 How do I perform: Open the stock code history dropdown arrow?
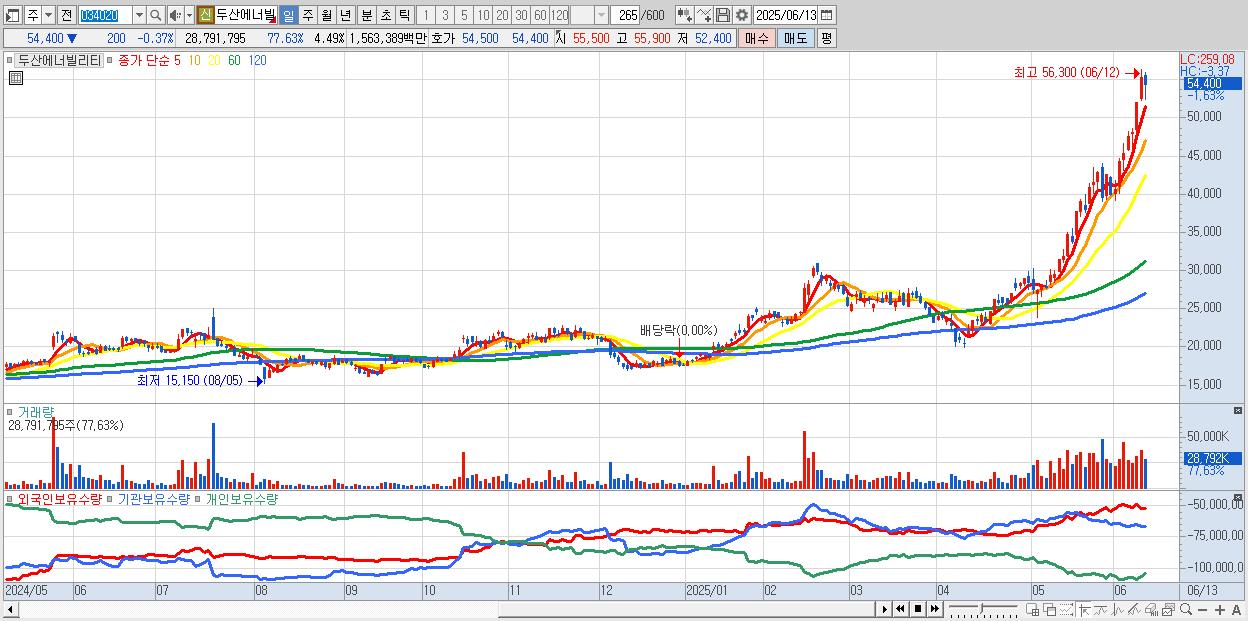pyautogui.click(x=139, y=15)
